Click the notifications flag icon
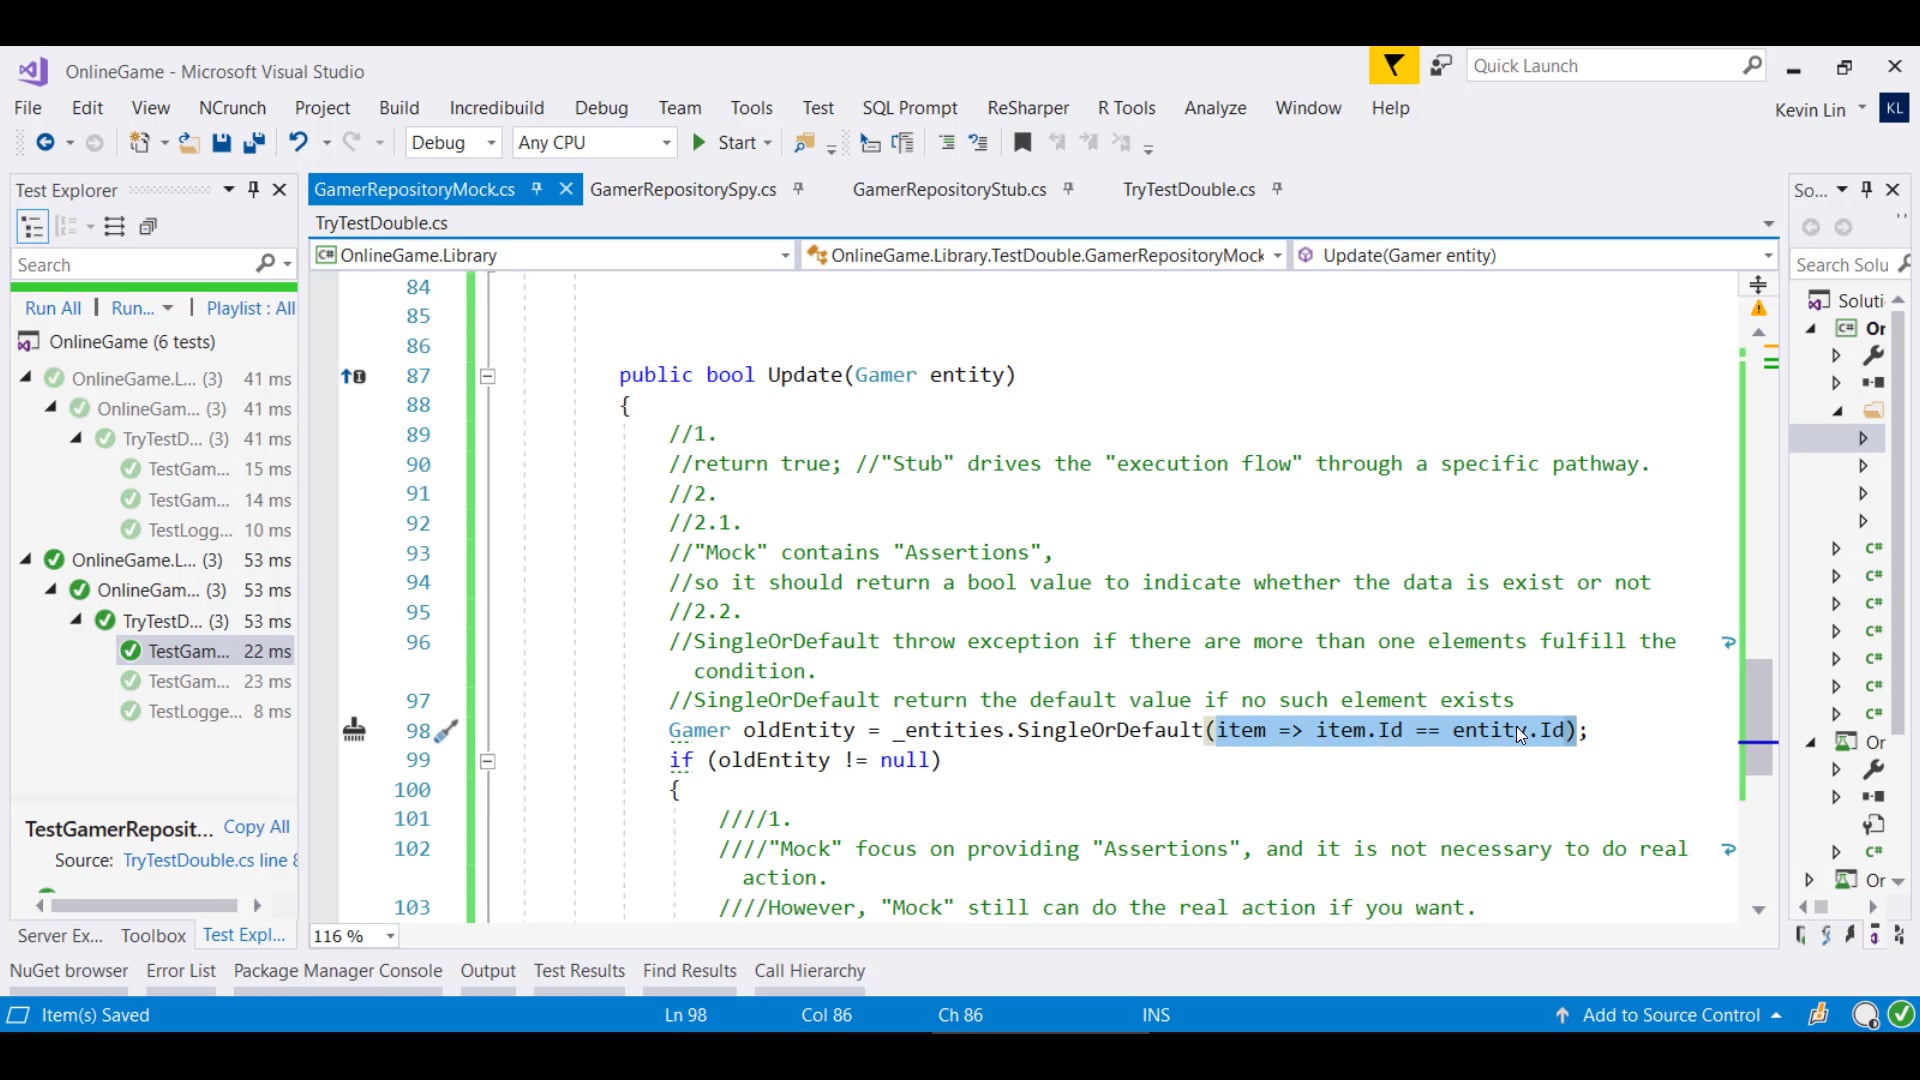This screenshot has height=1080, width=1920. pyautogui.click(x=1393, y=66)
